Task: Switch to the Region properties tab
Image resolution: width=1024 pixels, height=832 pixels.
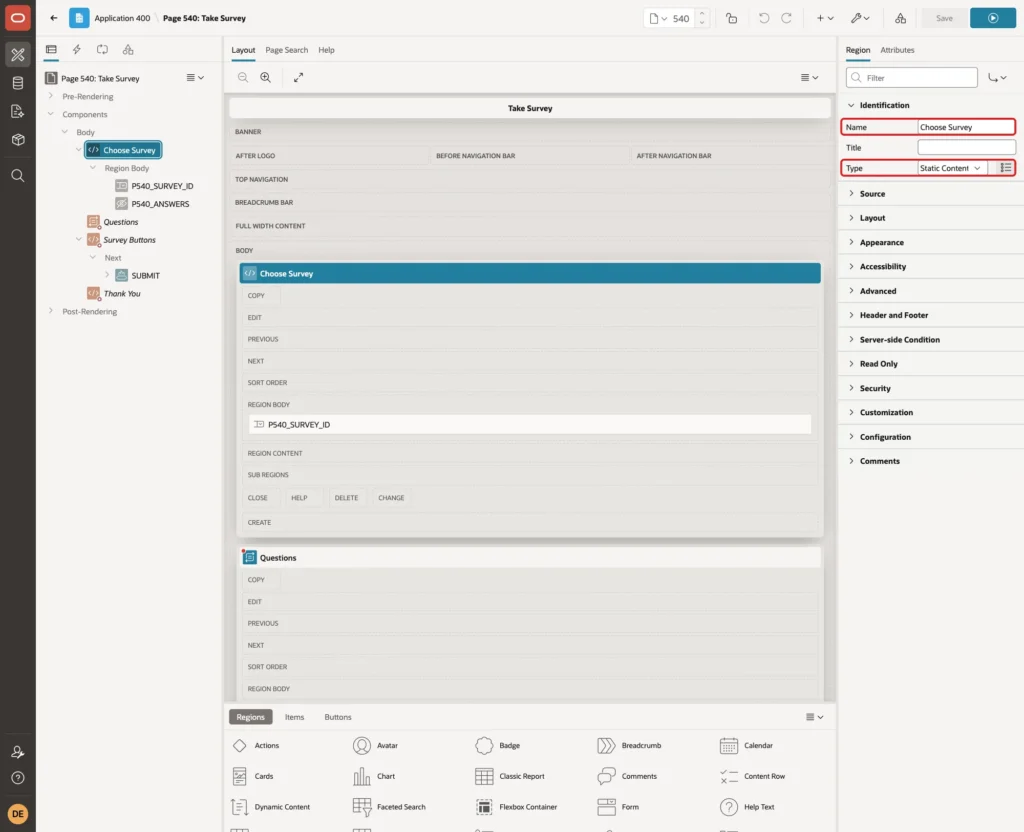Action: point(857,50)
